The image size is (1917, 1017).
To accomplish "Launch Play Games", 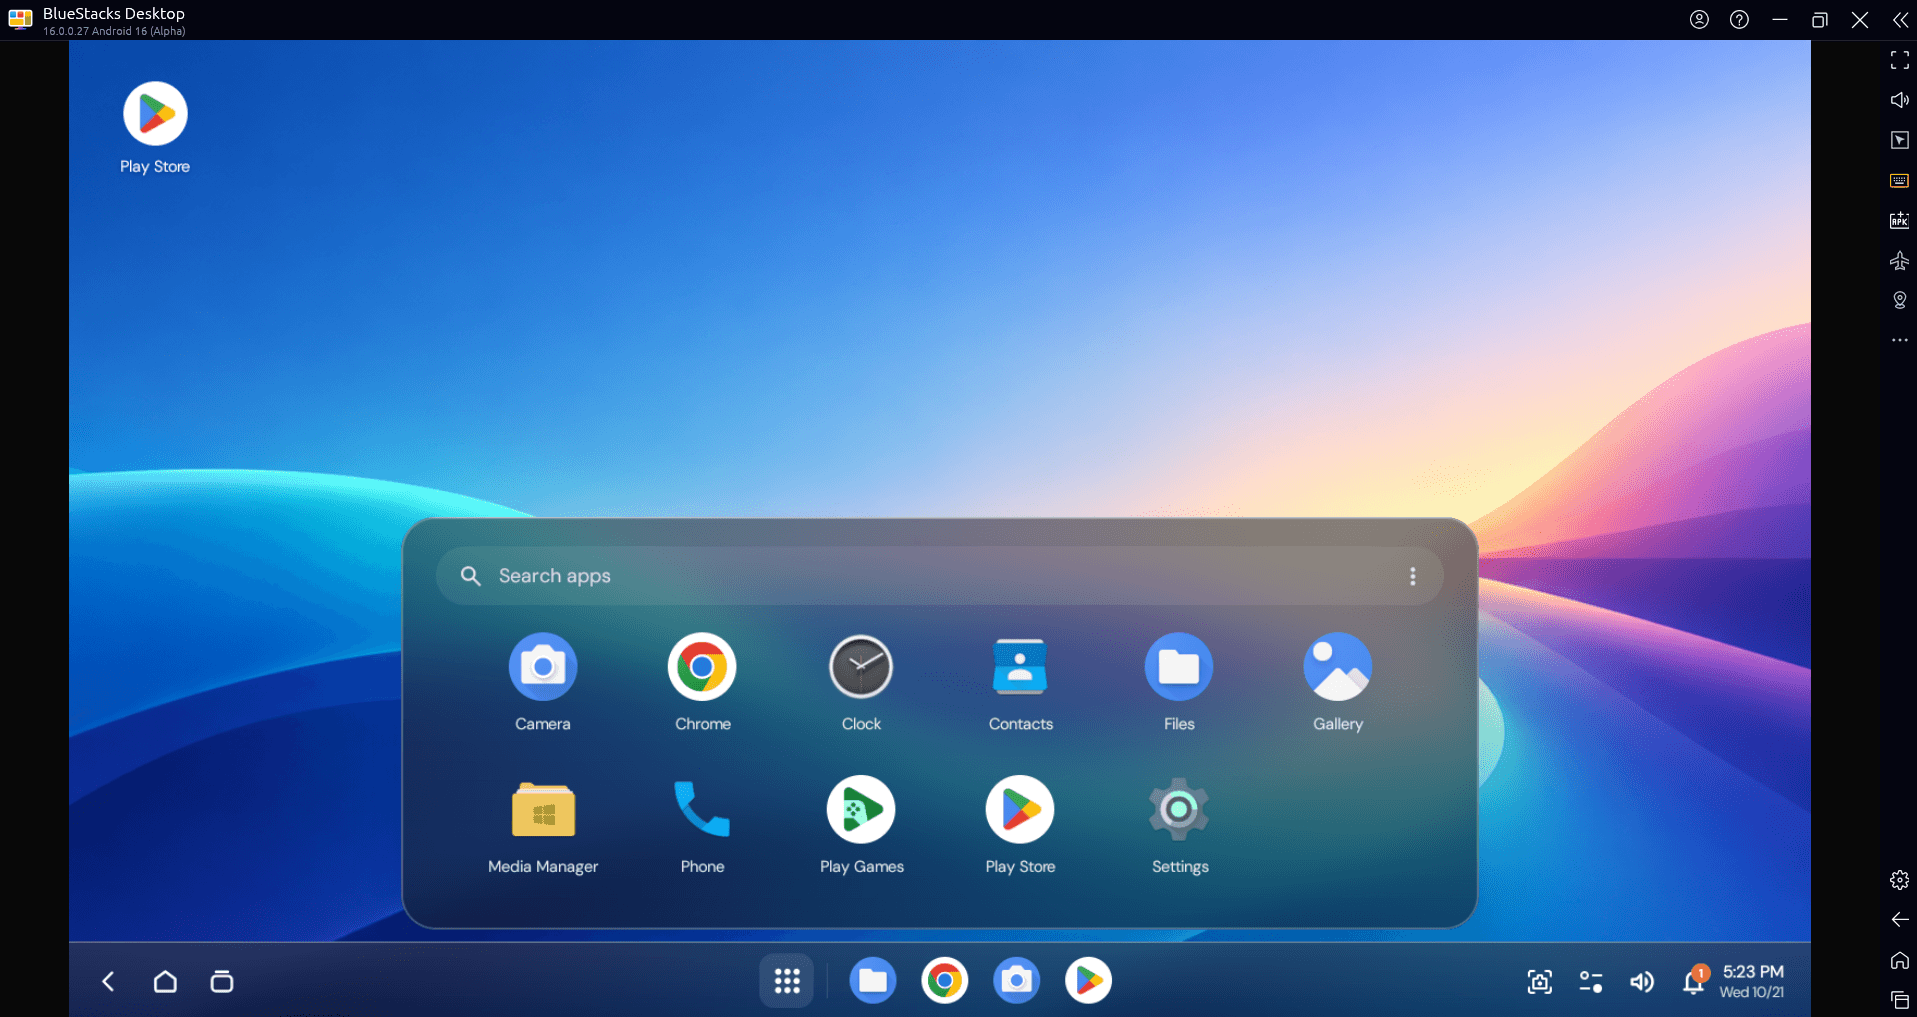I will 861,810.
